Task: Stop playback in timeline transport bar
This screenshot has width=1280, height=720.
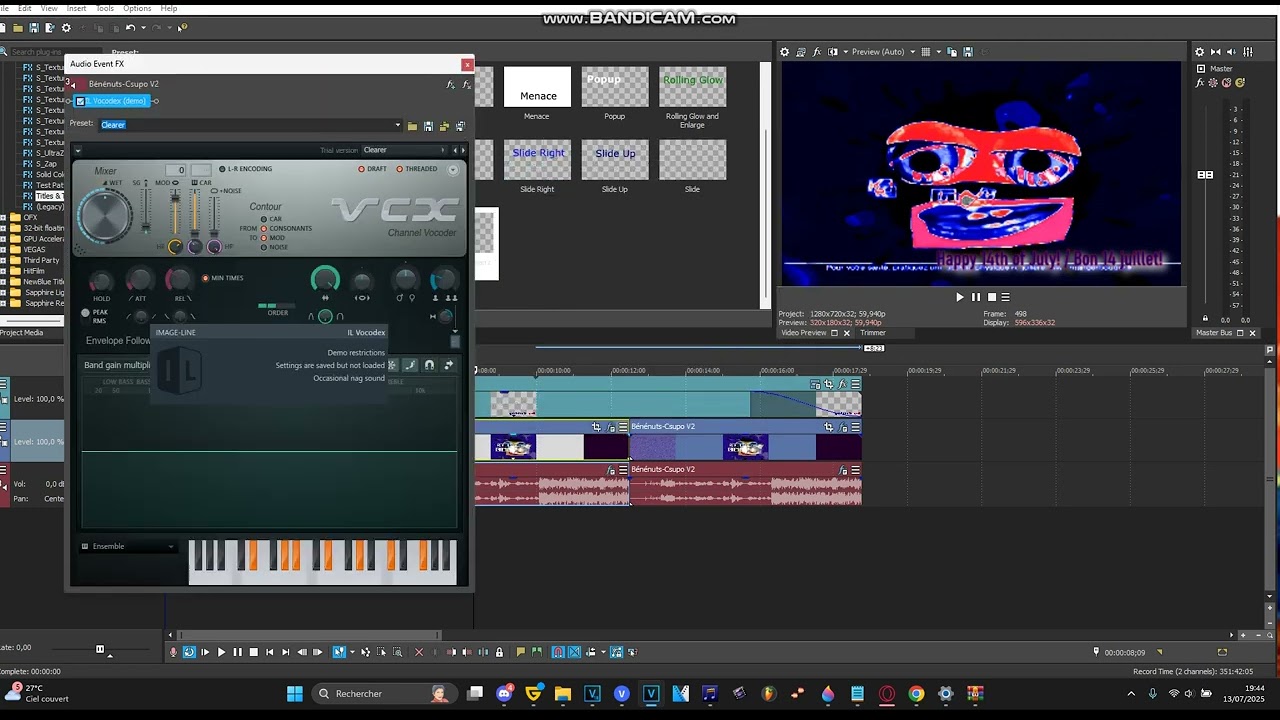Action: 253,652
